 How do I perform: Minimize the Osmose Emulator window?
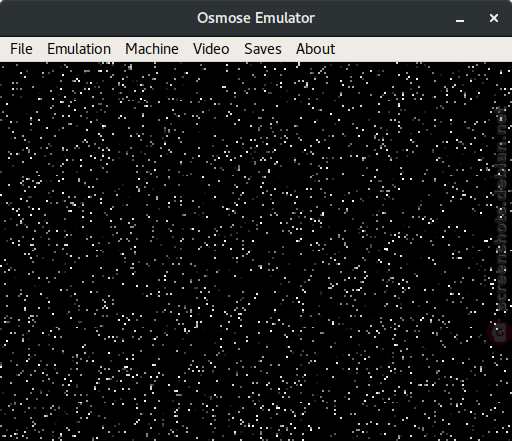tap(460, 18)
